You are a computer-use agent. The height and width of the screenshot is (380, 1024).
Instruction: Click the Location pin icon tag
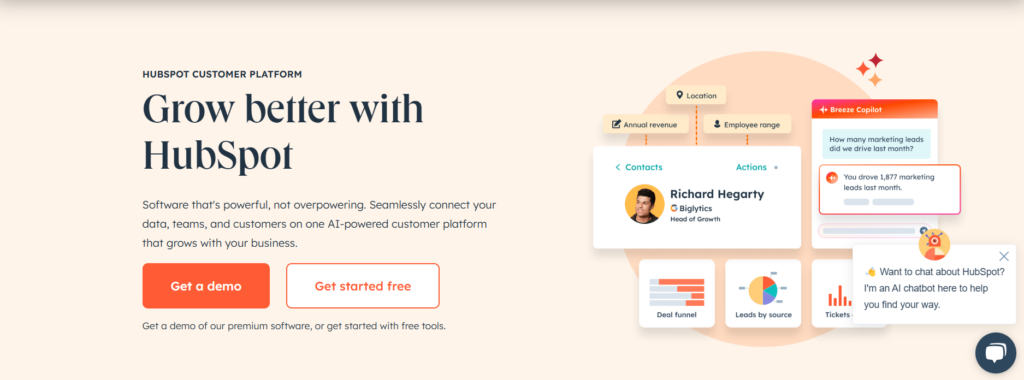click(x=679, y=95)
